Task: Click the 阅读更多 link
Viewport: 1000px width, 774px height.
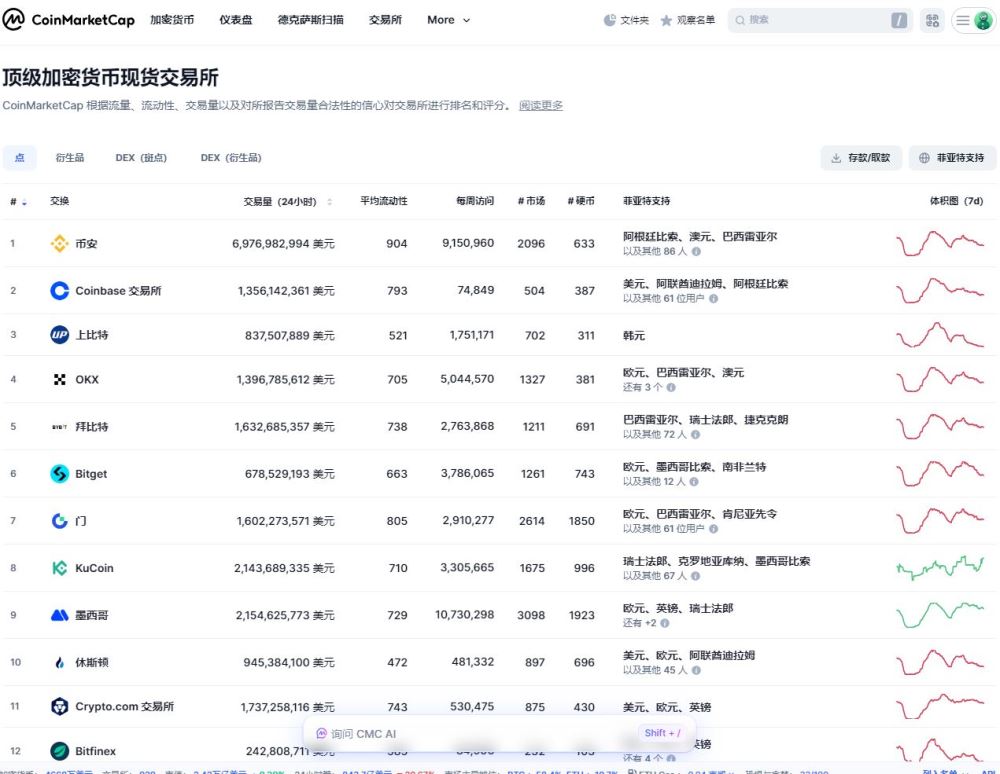Action: (541, 105)
